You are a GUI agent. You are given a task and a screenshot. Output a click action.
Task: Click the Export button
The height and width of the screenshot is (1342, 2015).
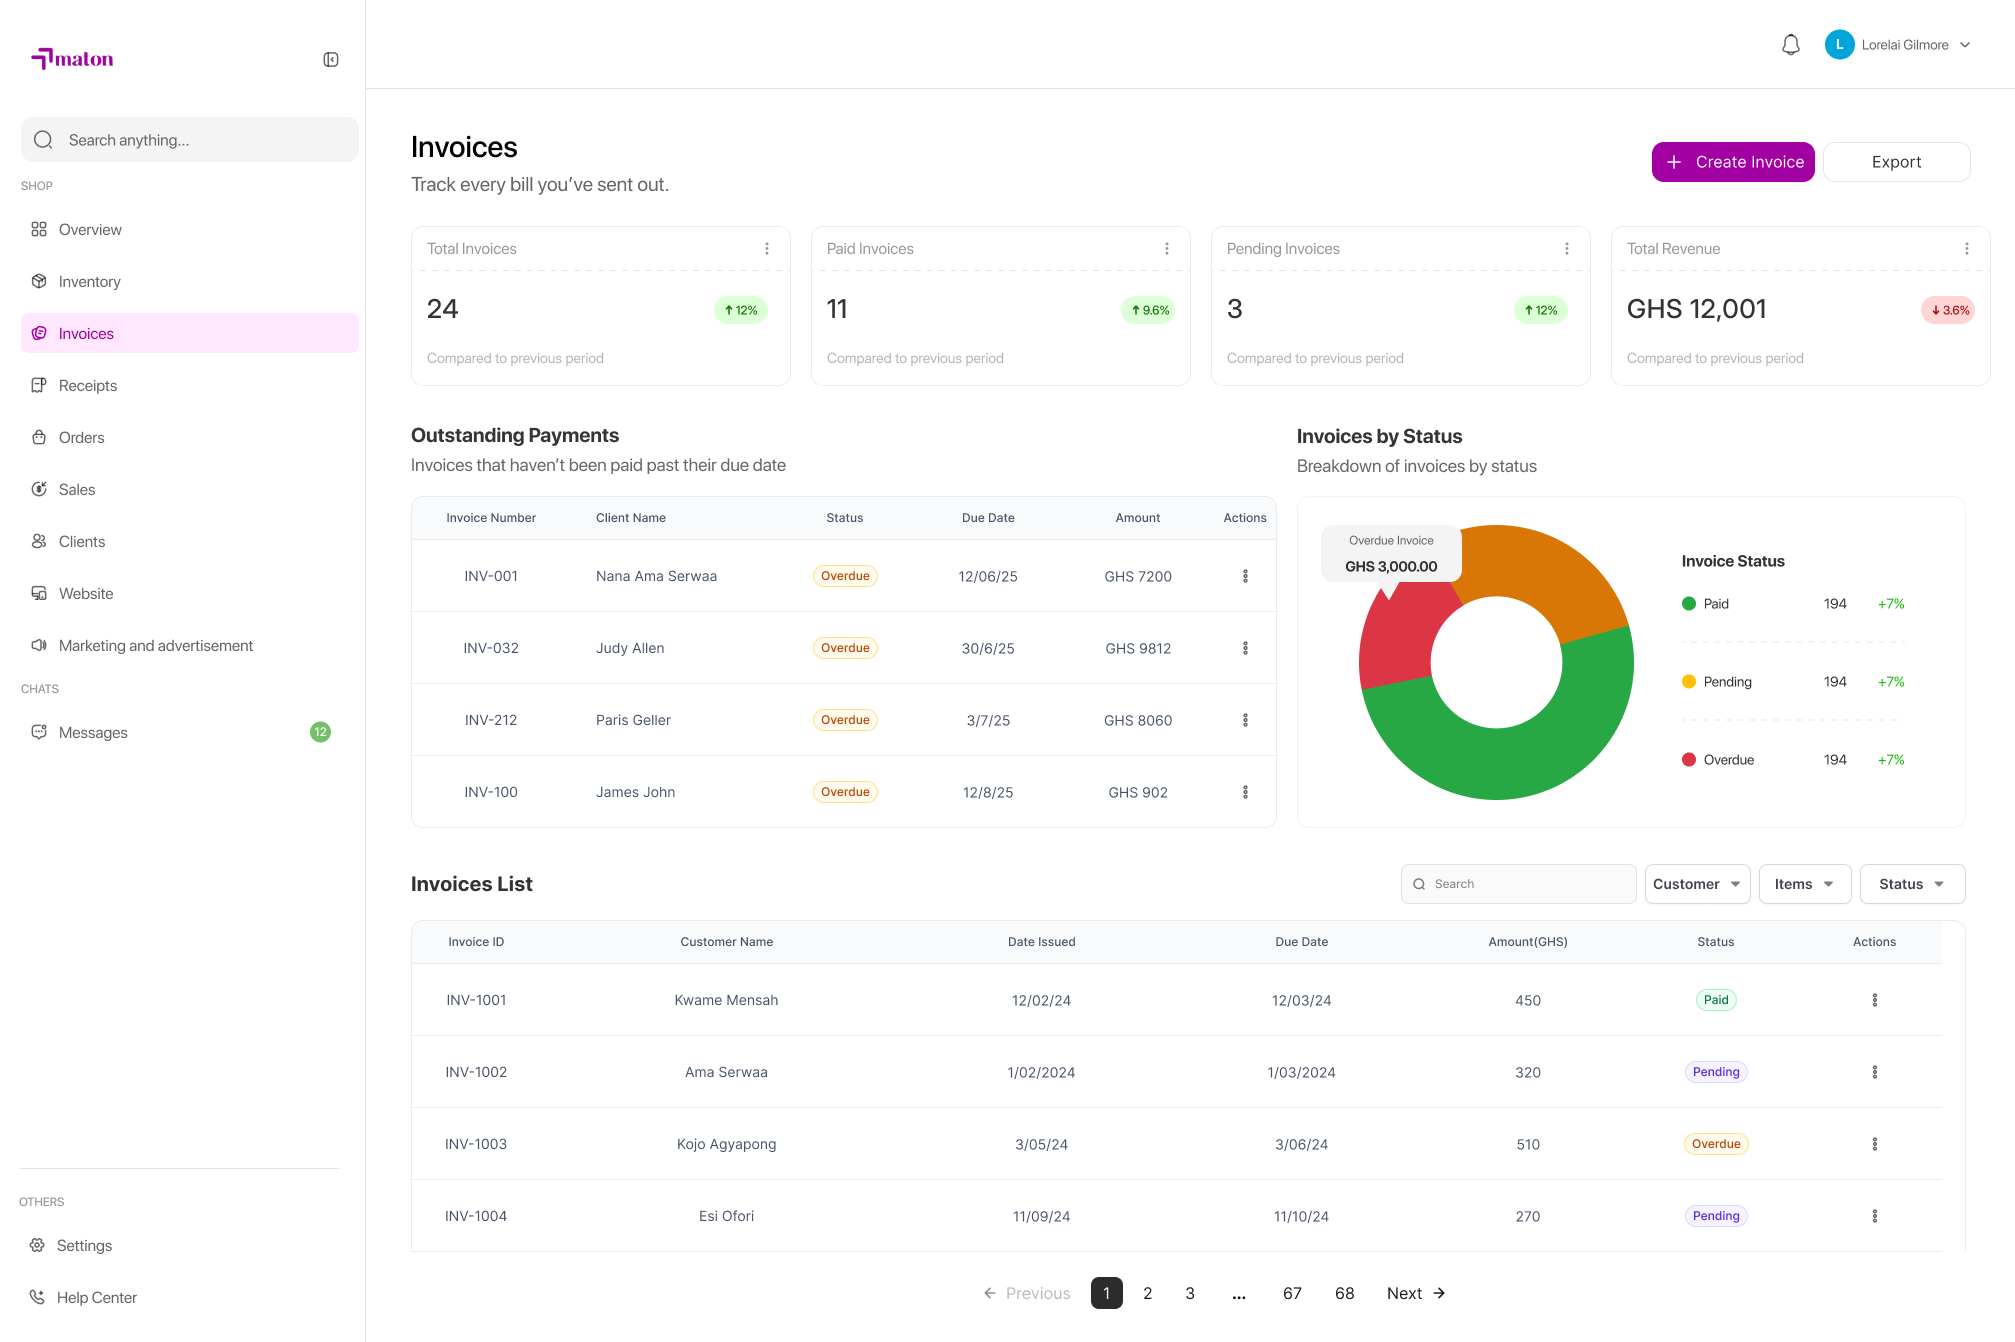point(1896,162)
